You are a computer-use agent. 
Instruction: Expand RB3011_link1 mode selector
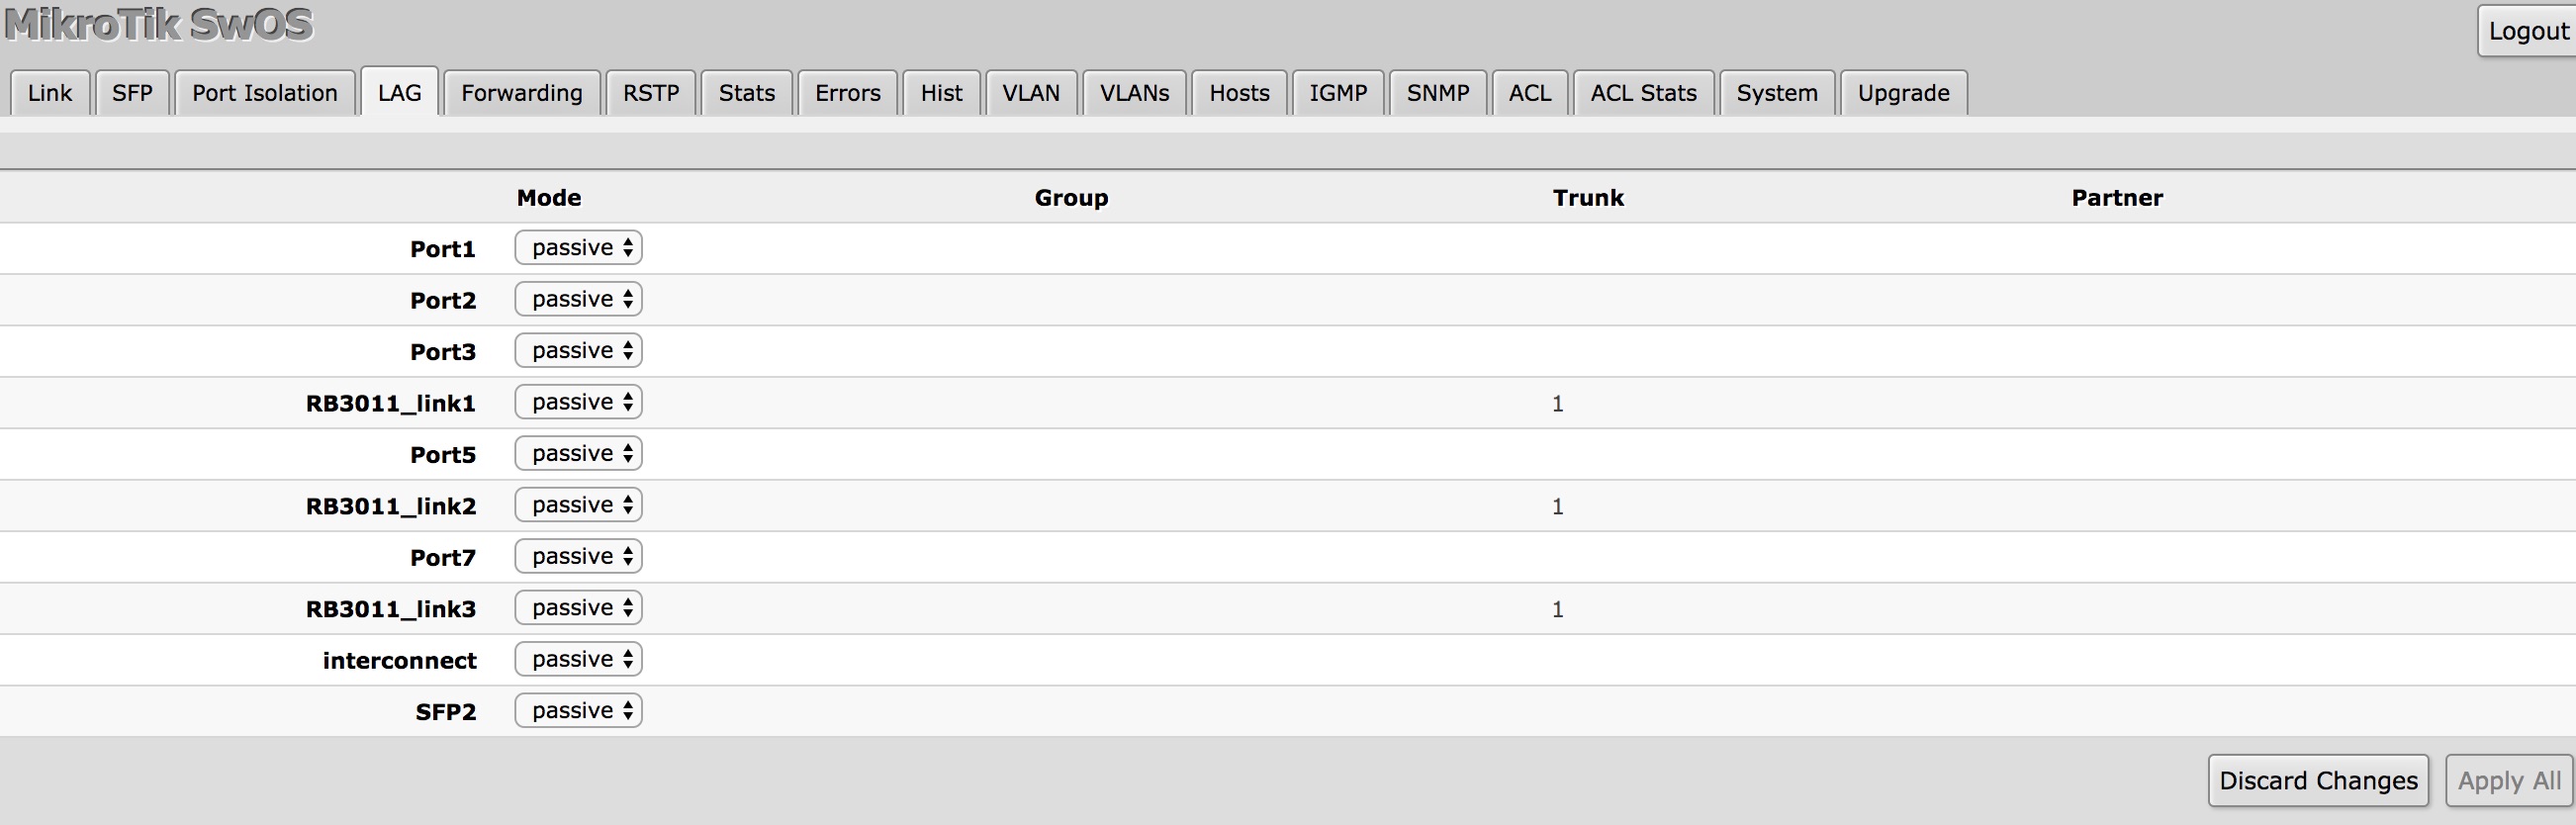pyautogui.click(x=578, y=402)
